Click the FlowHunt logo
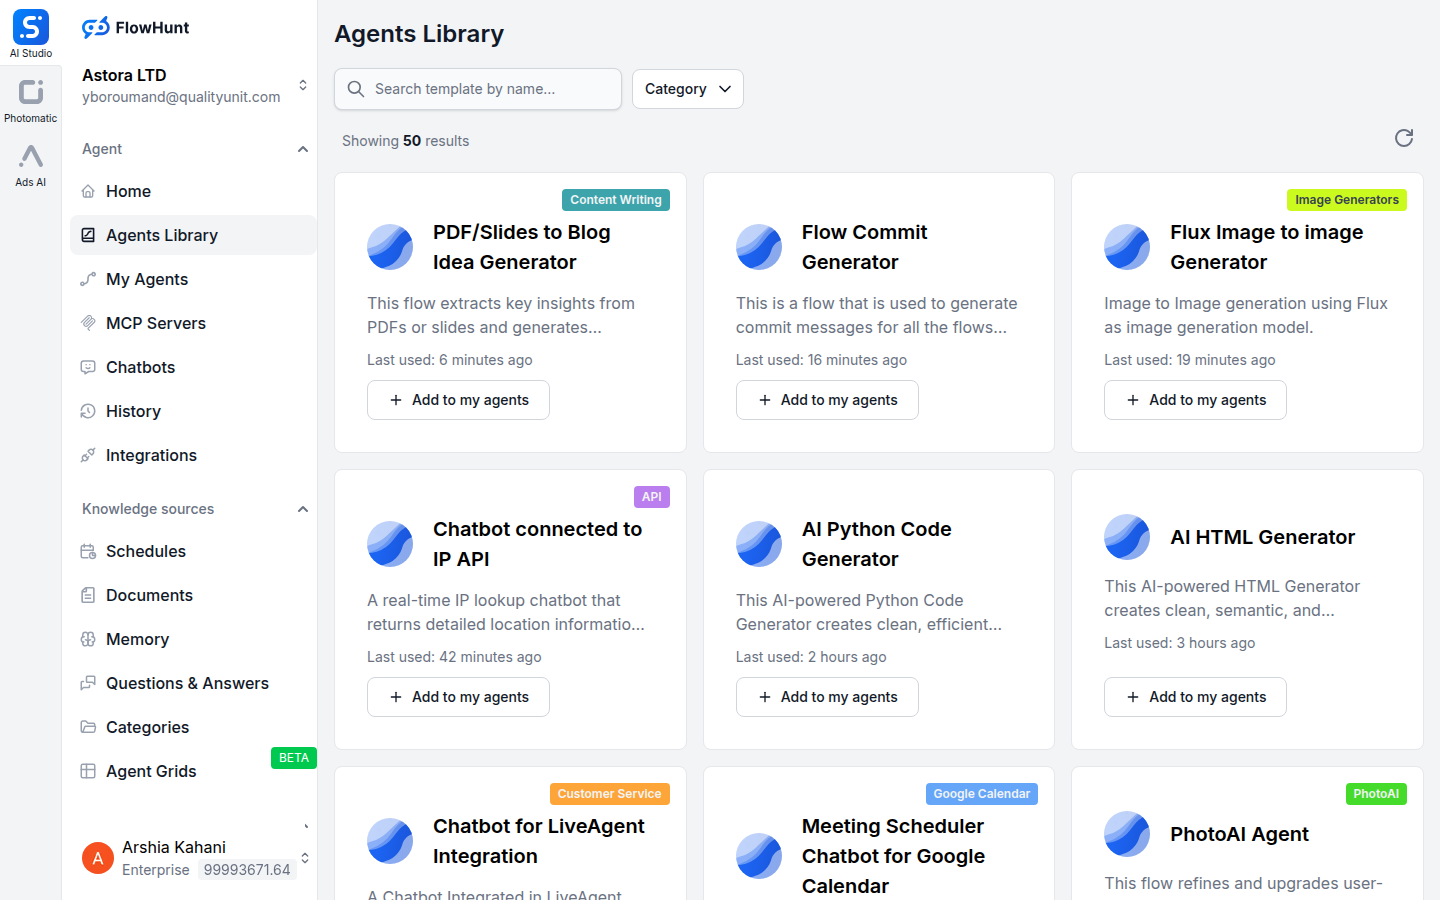The width and height of the screenshot is (1440, 900). point(135,27)
